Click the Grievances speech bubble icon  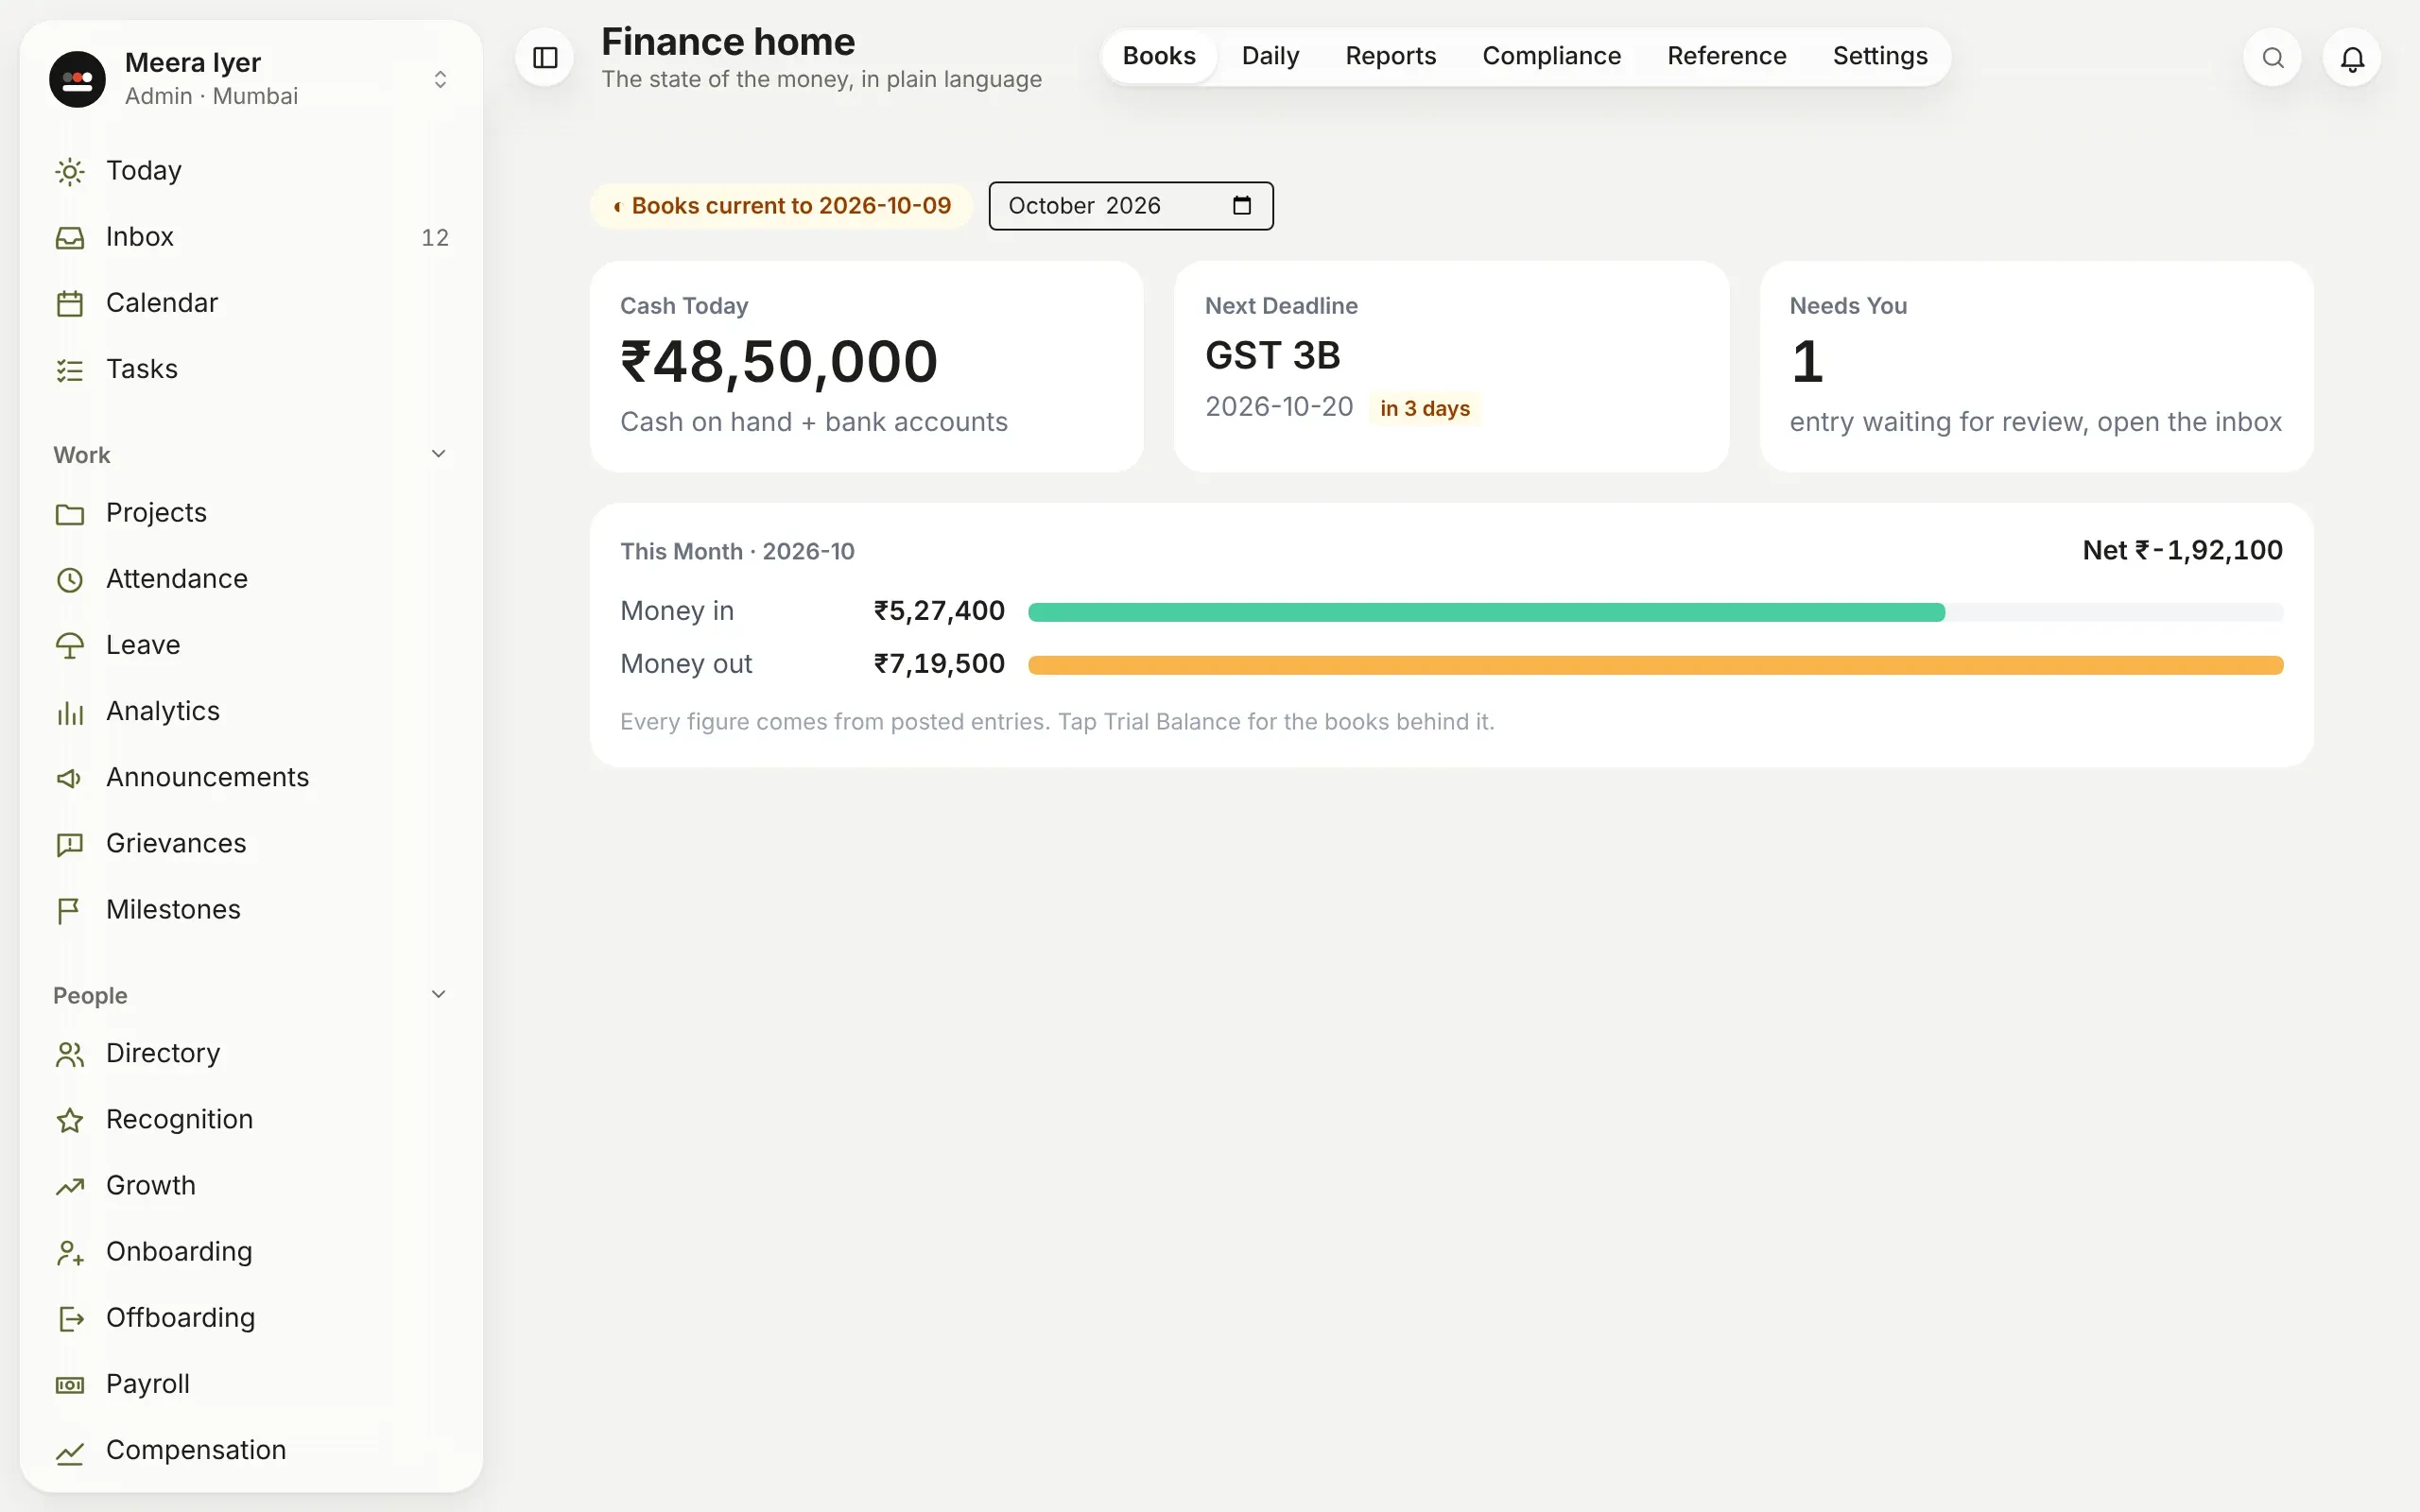(x=70, y=843)
